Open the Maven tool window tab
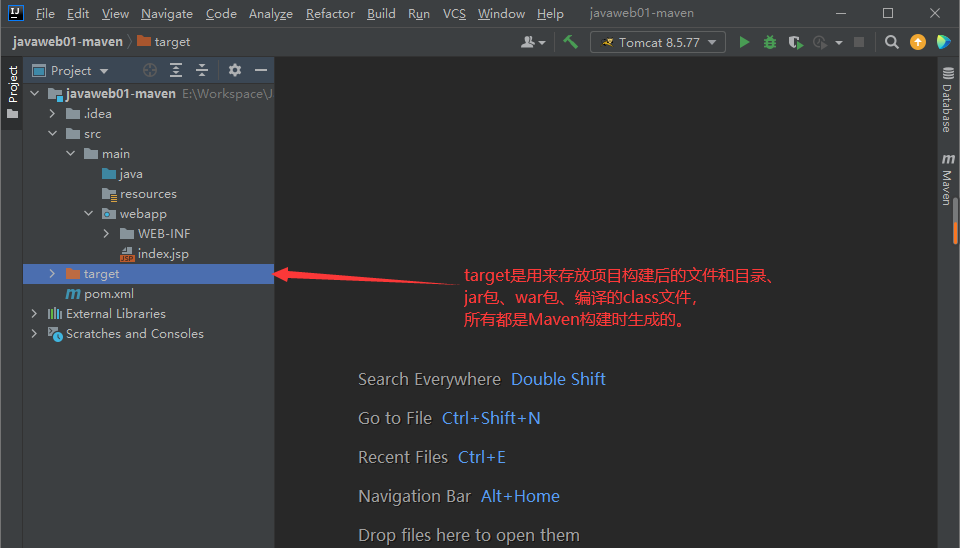 coord(947,179)
